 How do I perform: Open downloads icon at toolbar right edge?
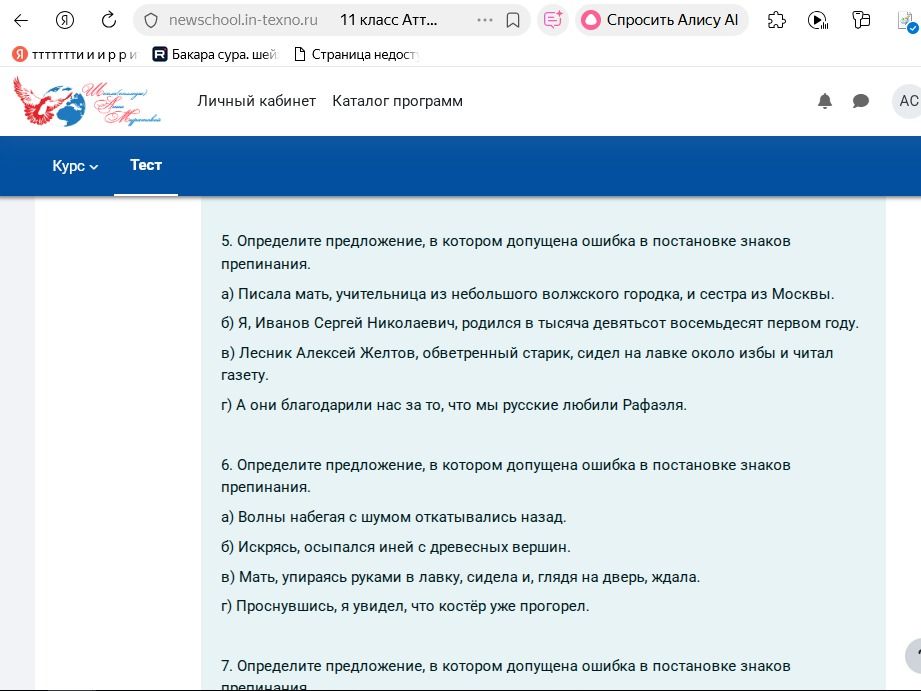coord(907,22)
